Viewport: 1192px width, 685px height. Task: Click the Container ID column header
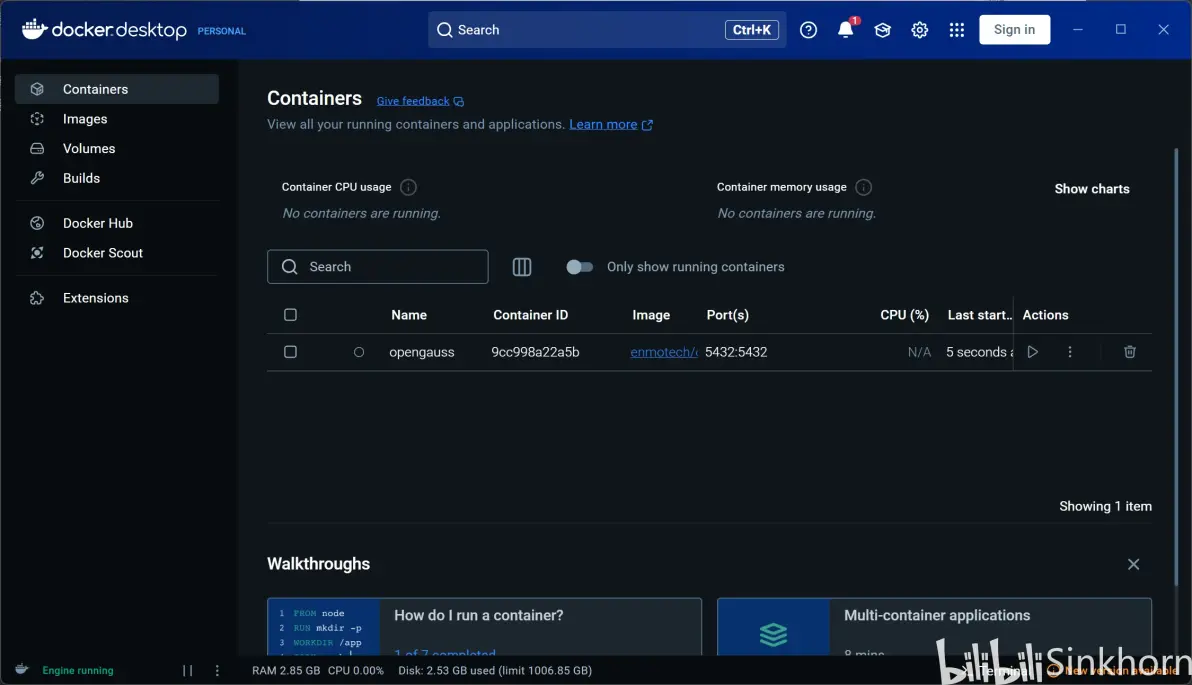coord(531,315)
